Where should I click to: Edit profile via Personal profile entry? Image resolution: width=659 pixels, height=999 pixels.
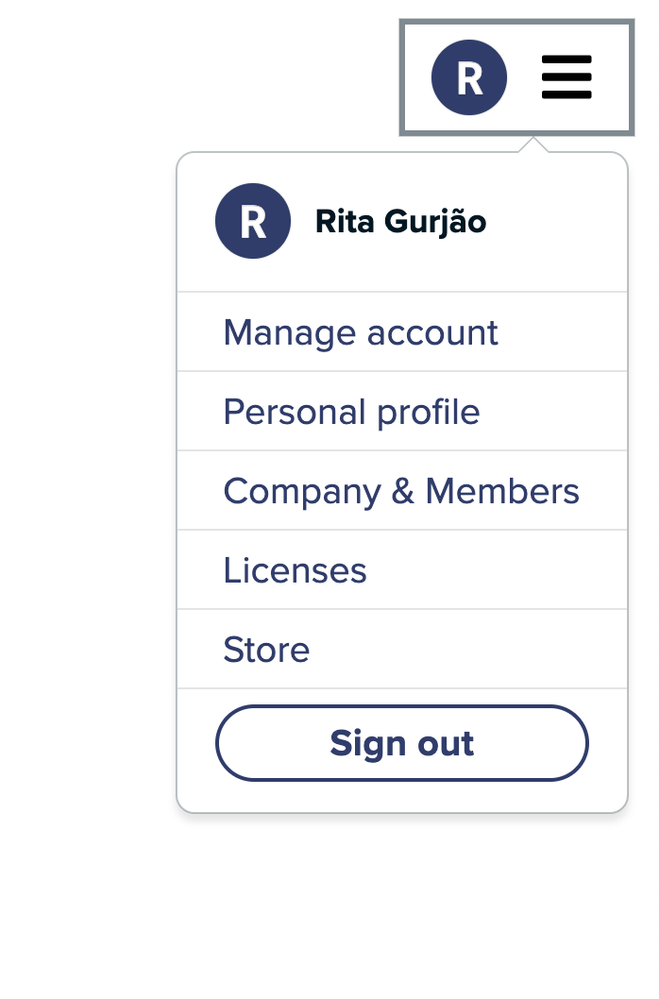(402, 411)
